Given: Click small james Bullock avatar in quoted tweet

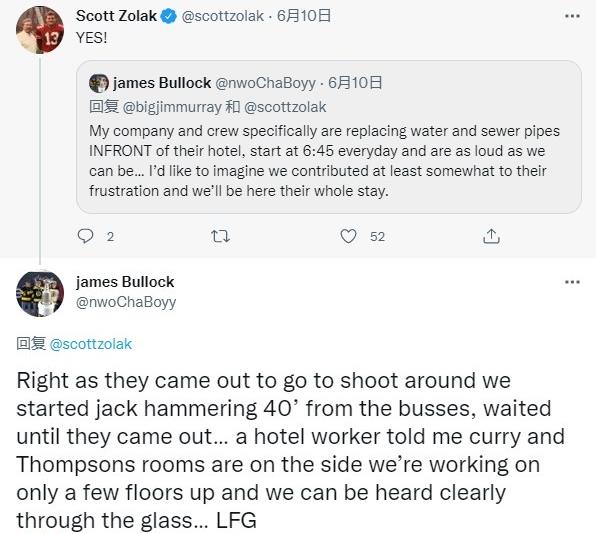Looking at the screenshot, I should (x=99, y=83).
